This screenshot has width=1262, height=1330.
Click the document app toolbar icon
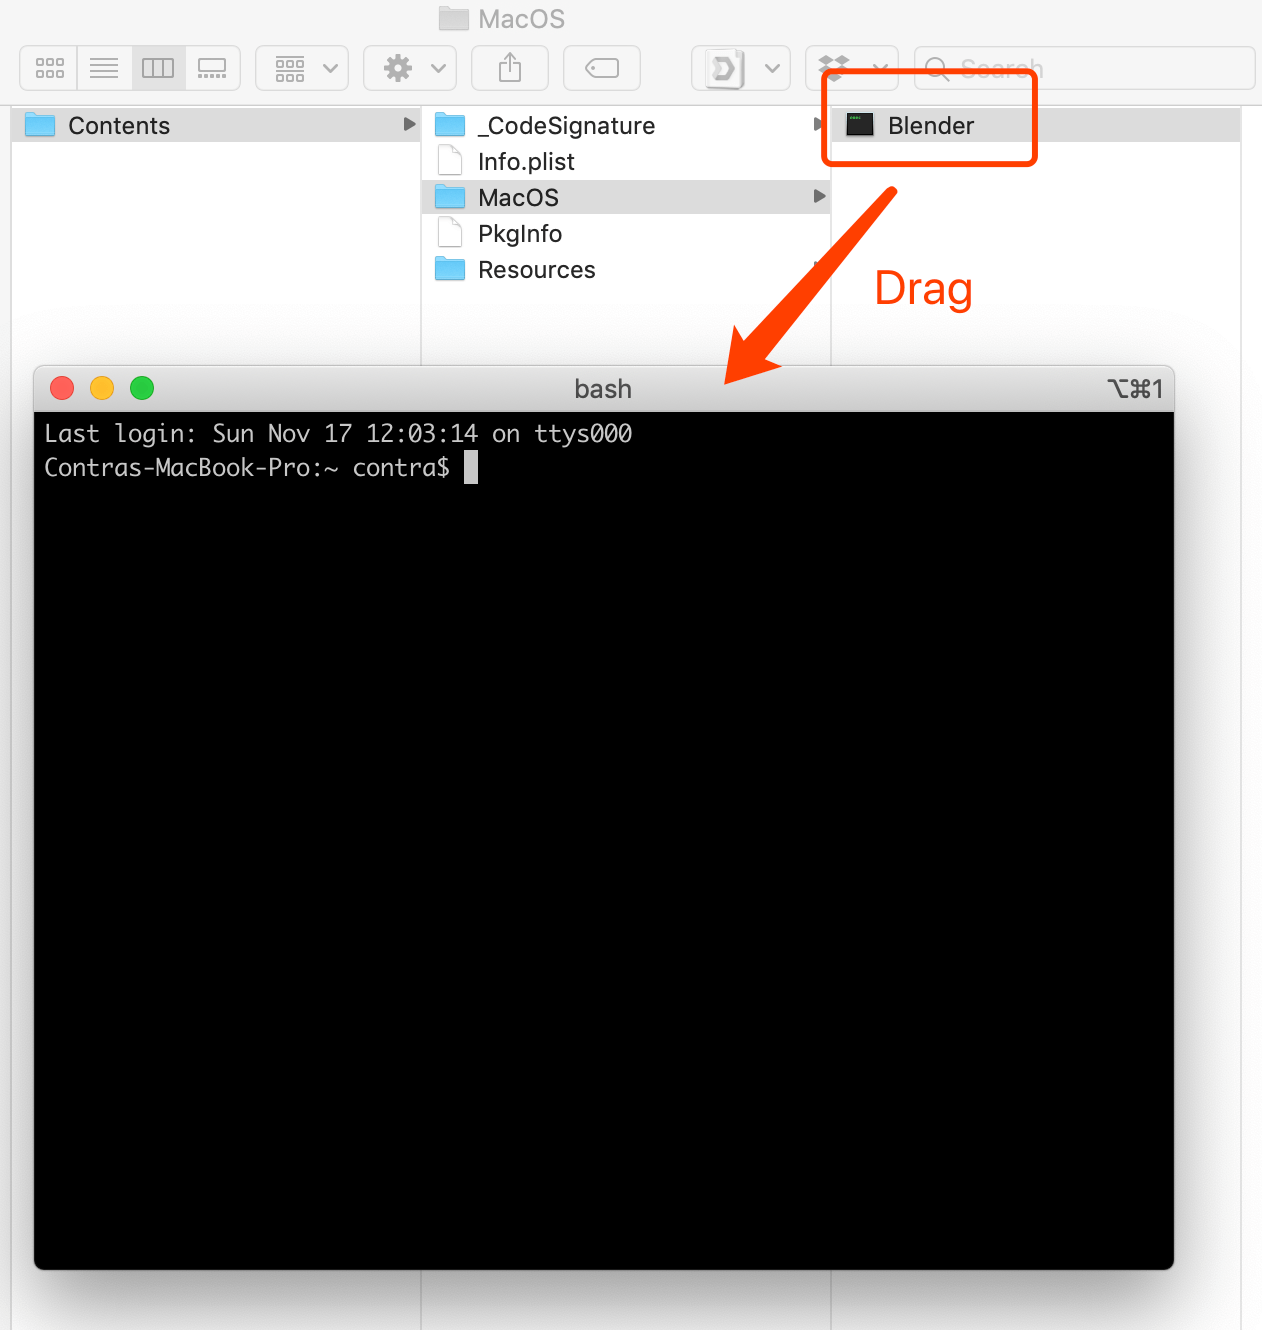click(x=724, y=68)
